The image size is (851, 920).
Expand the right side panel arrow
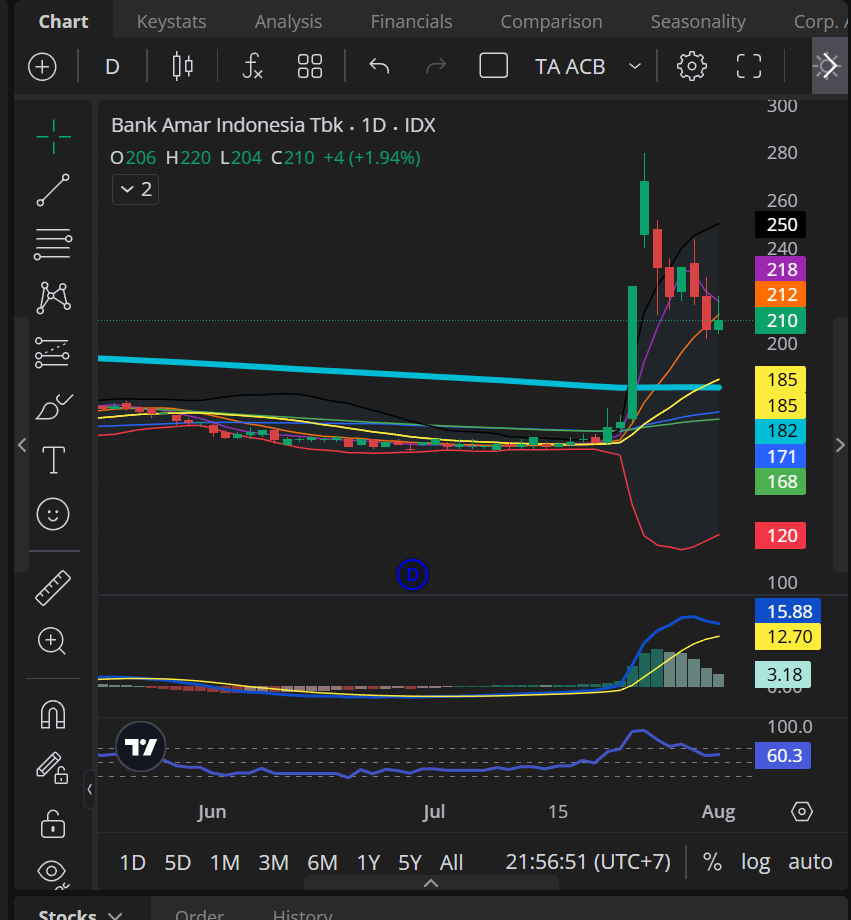coord(840,445)
